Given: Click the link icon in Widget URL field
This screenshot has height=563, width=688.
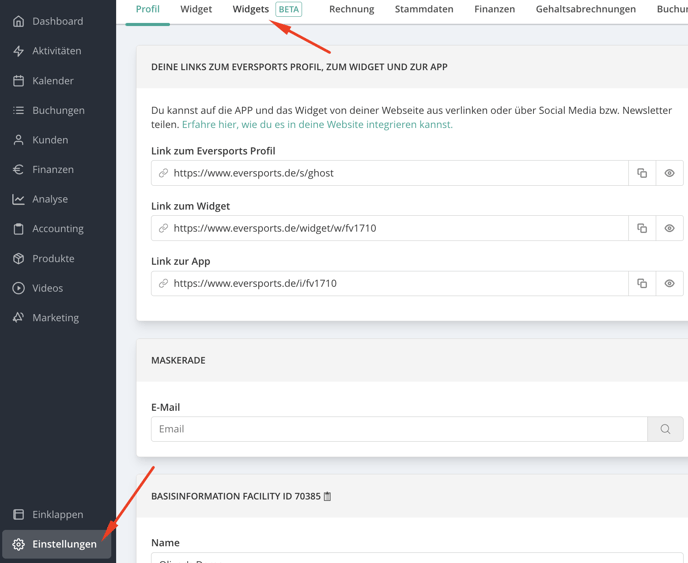Looking at the screenshot, I should [163, 228].
